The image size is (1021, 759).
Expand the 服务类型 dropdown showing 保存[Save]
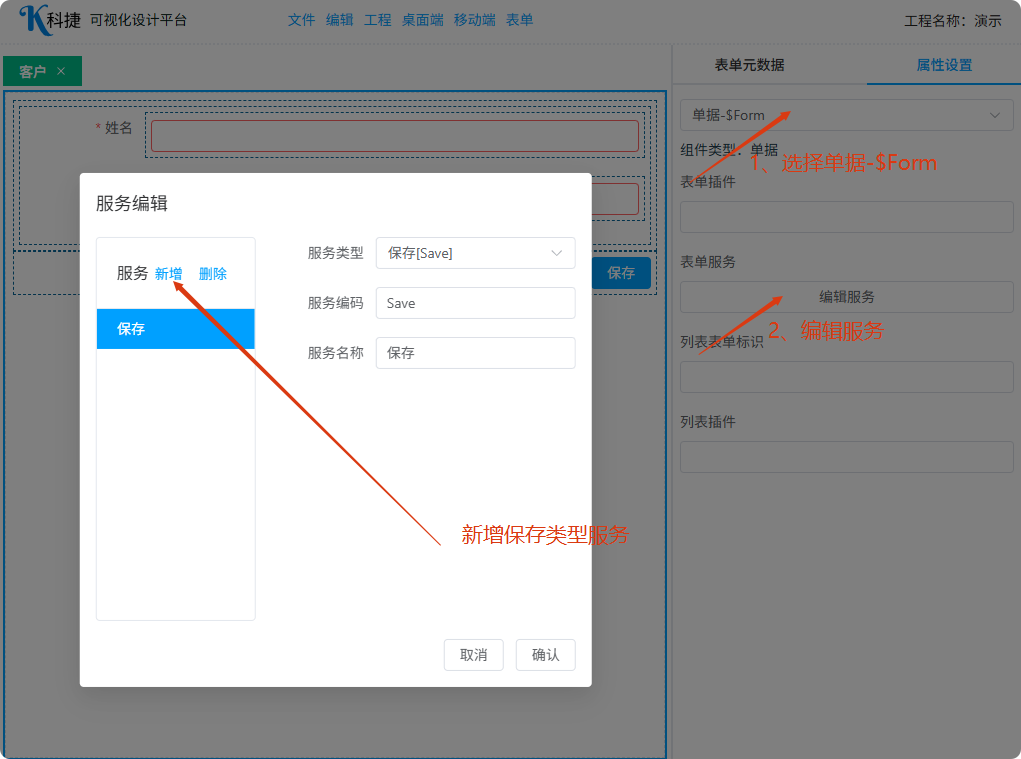(475, 253)
